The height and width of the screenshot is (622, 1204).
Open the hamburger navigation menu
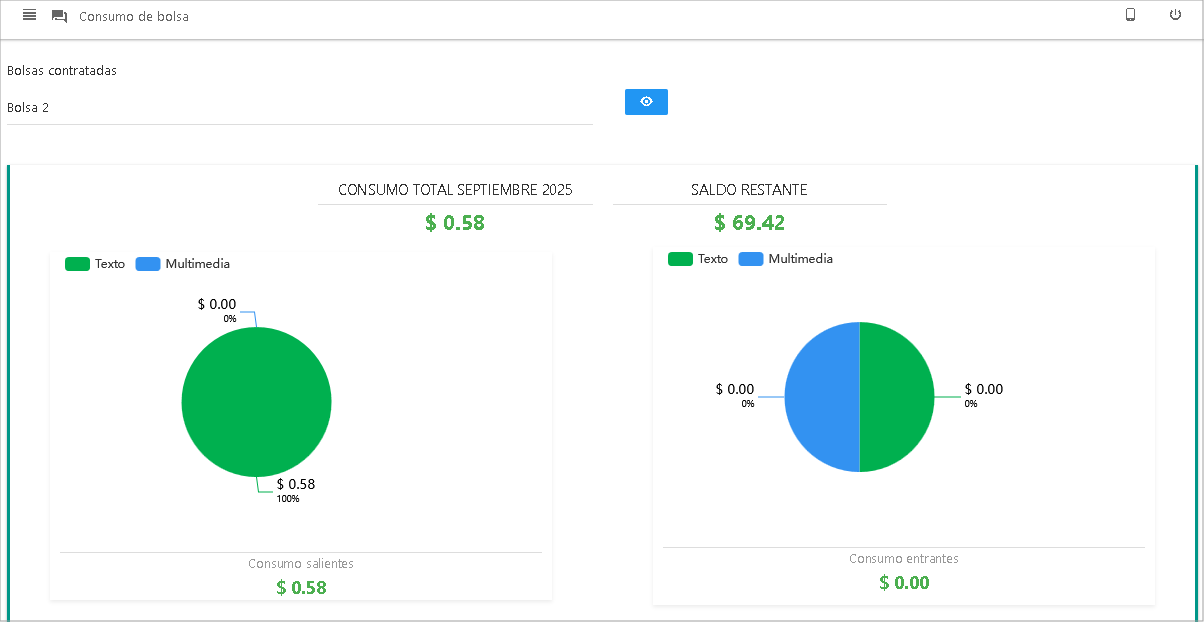(x=29, y=16)
